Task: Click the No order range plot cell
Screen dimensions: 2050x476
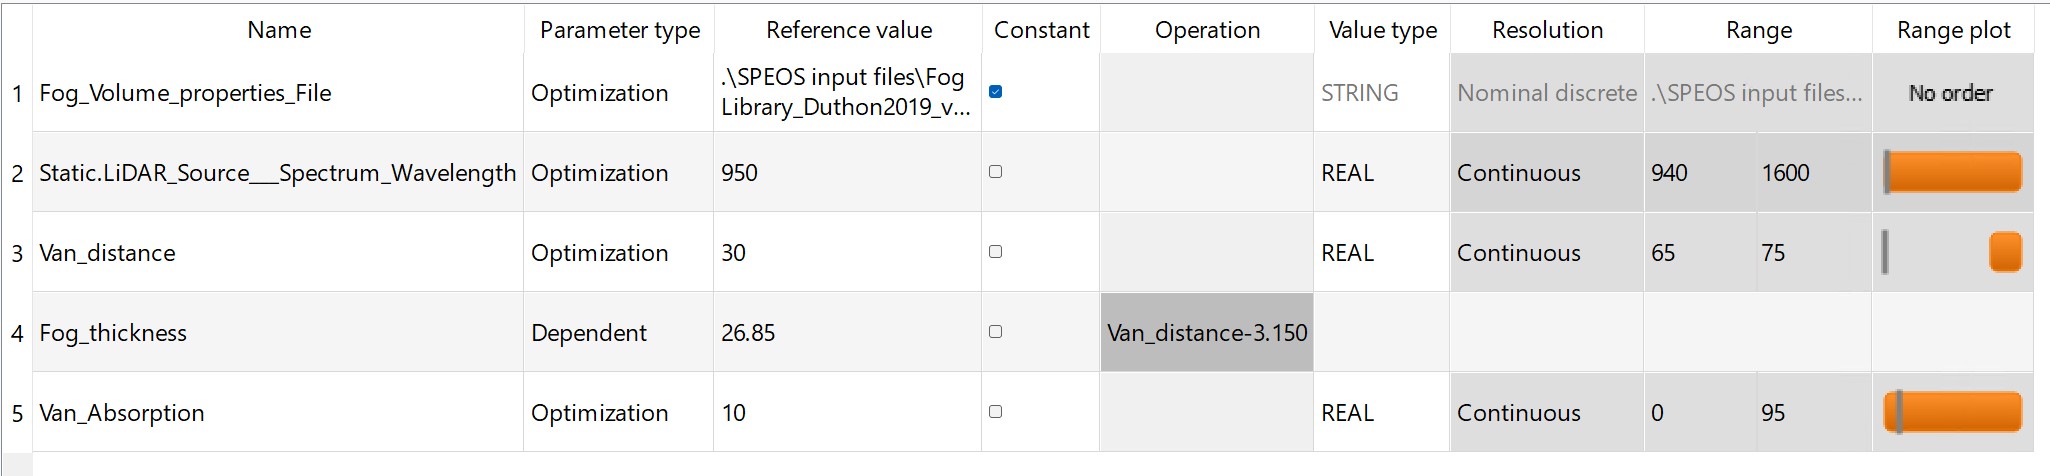Action: [1953, 92]
